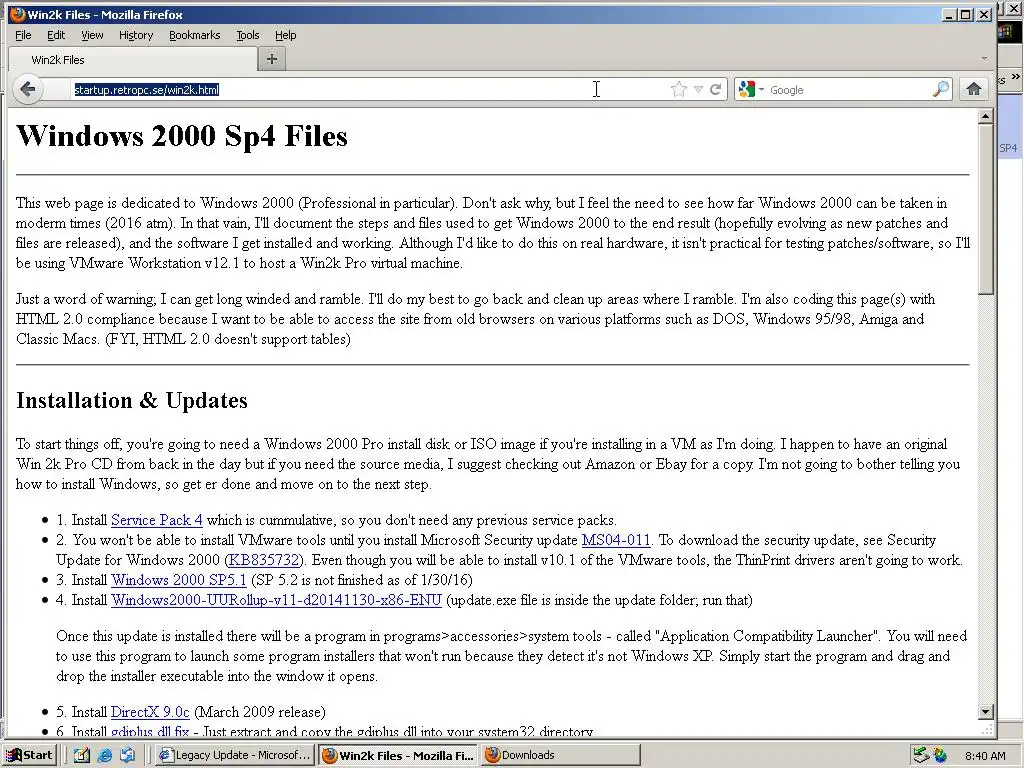Click the back navigation arrow button
The height and width of the screenshot is (768, 1024).
pyautogui.click(x=28, y=89)
